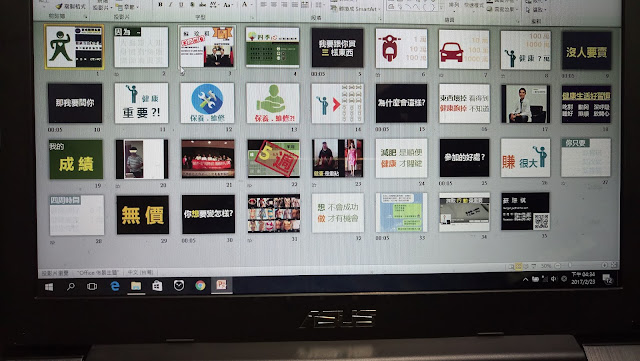The height and width of the screenshot is (361, 640).
Task: Open taskbar search magnifier
Action: tap(71, 286)
